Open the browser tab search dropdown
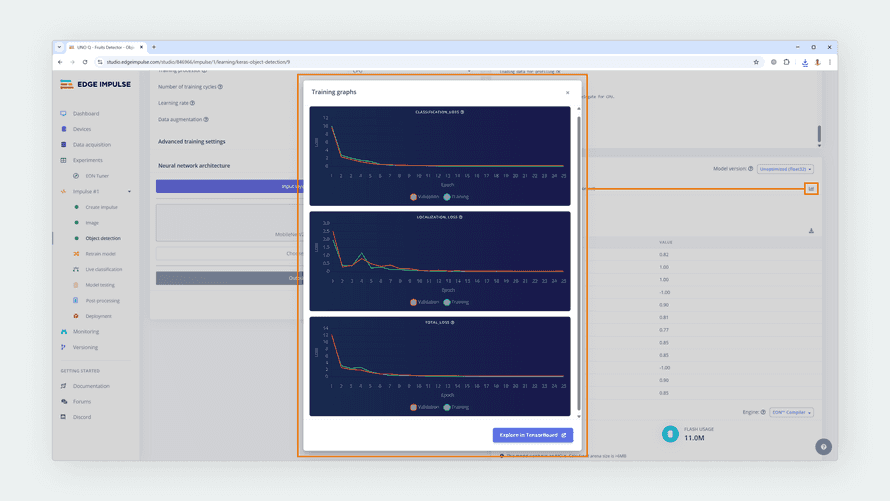The height and width of the screenshot is (501, 890). pyautogui.click(x=59, y=48)
